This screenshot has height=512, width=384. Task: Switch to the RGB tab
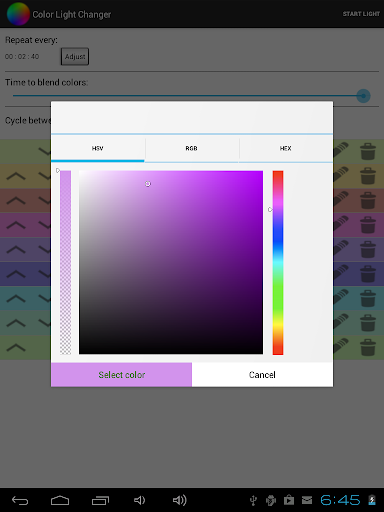pyautogui.click(x=192, y=148)
